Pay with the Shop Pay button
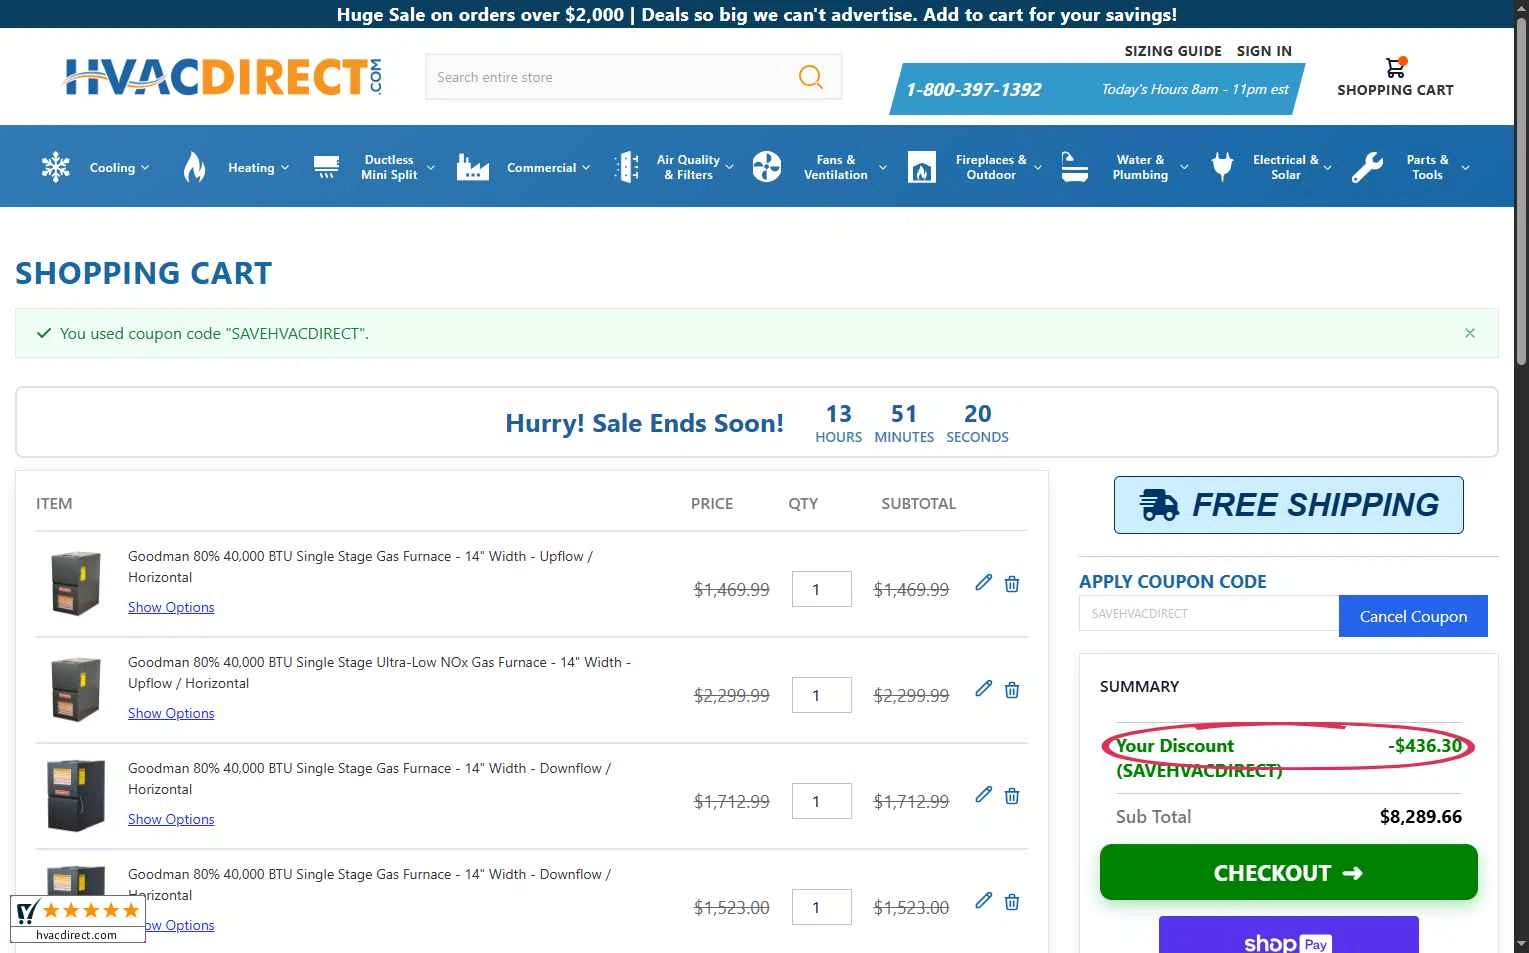 [x=1288, y=936]
